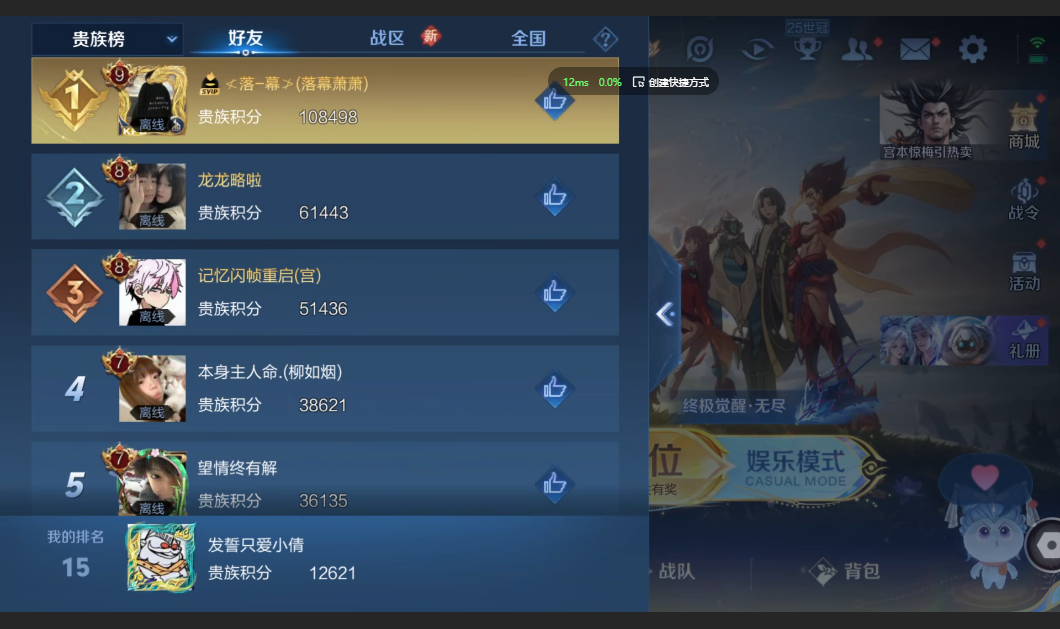This screenshot has width=1060, height=629.
Task: Open the 背包 backpack button
Action: 847,572
